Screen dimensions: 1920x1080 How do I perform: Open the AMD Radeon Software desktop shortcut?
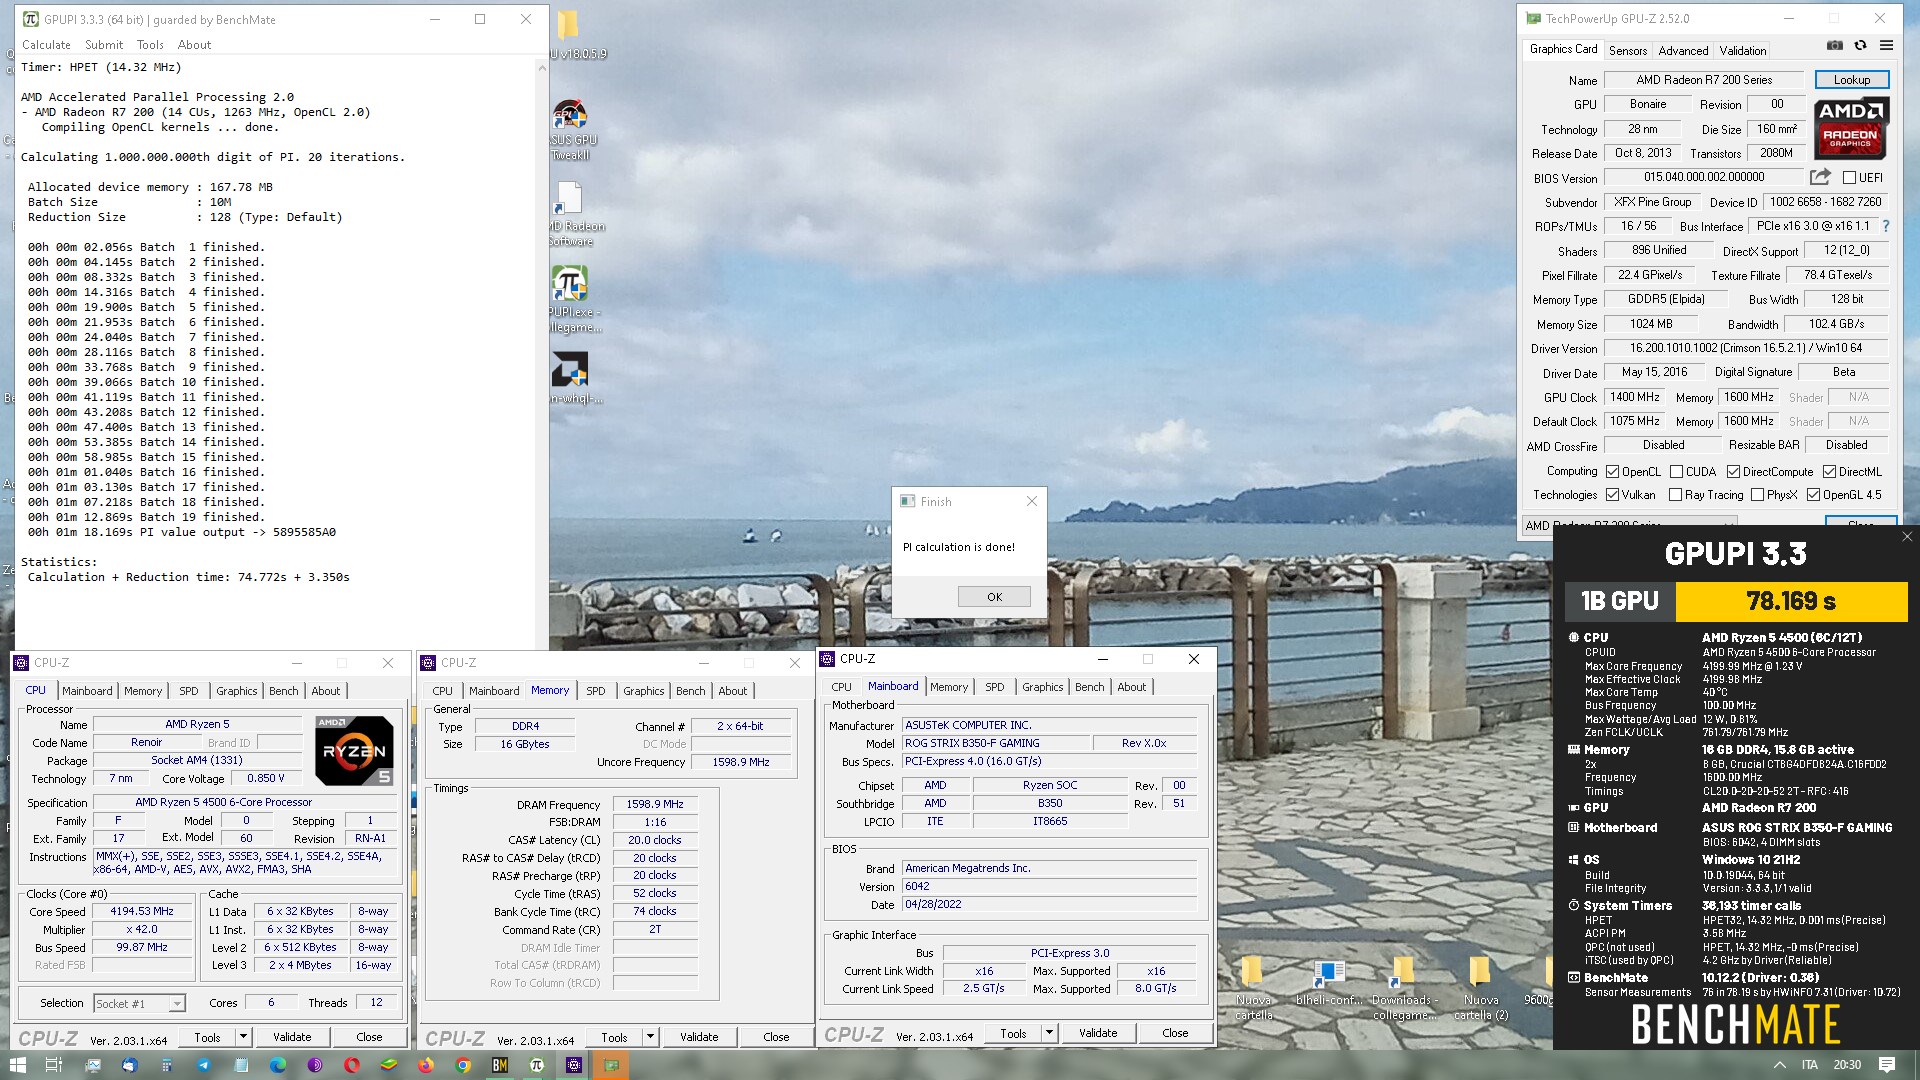click(x=572, y=215)
